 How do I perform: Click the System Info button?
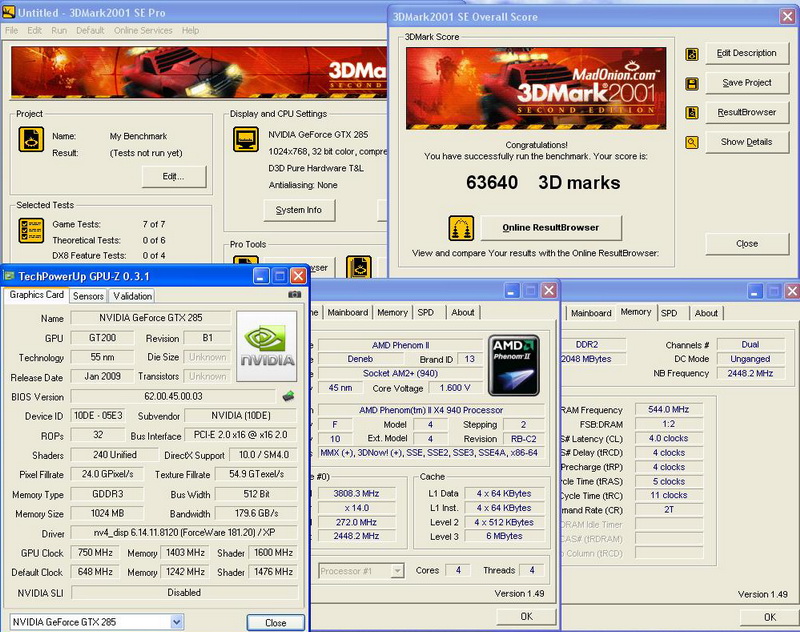[x=299, y=210]
